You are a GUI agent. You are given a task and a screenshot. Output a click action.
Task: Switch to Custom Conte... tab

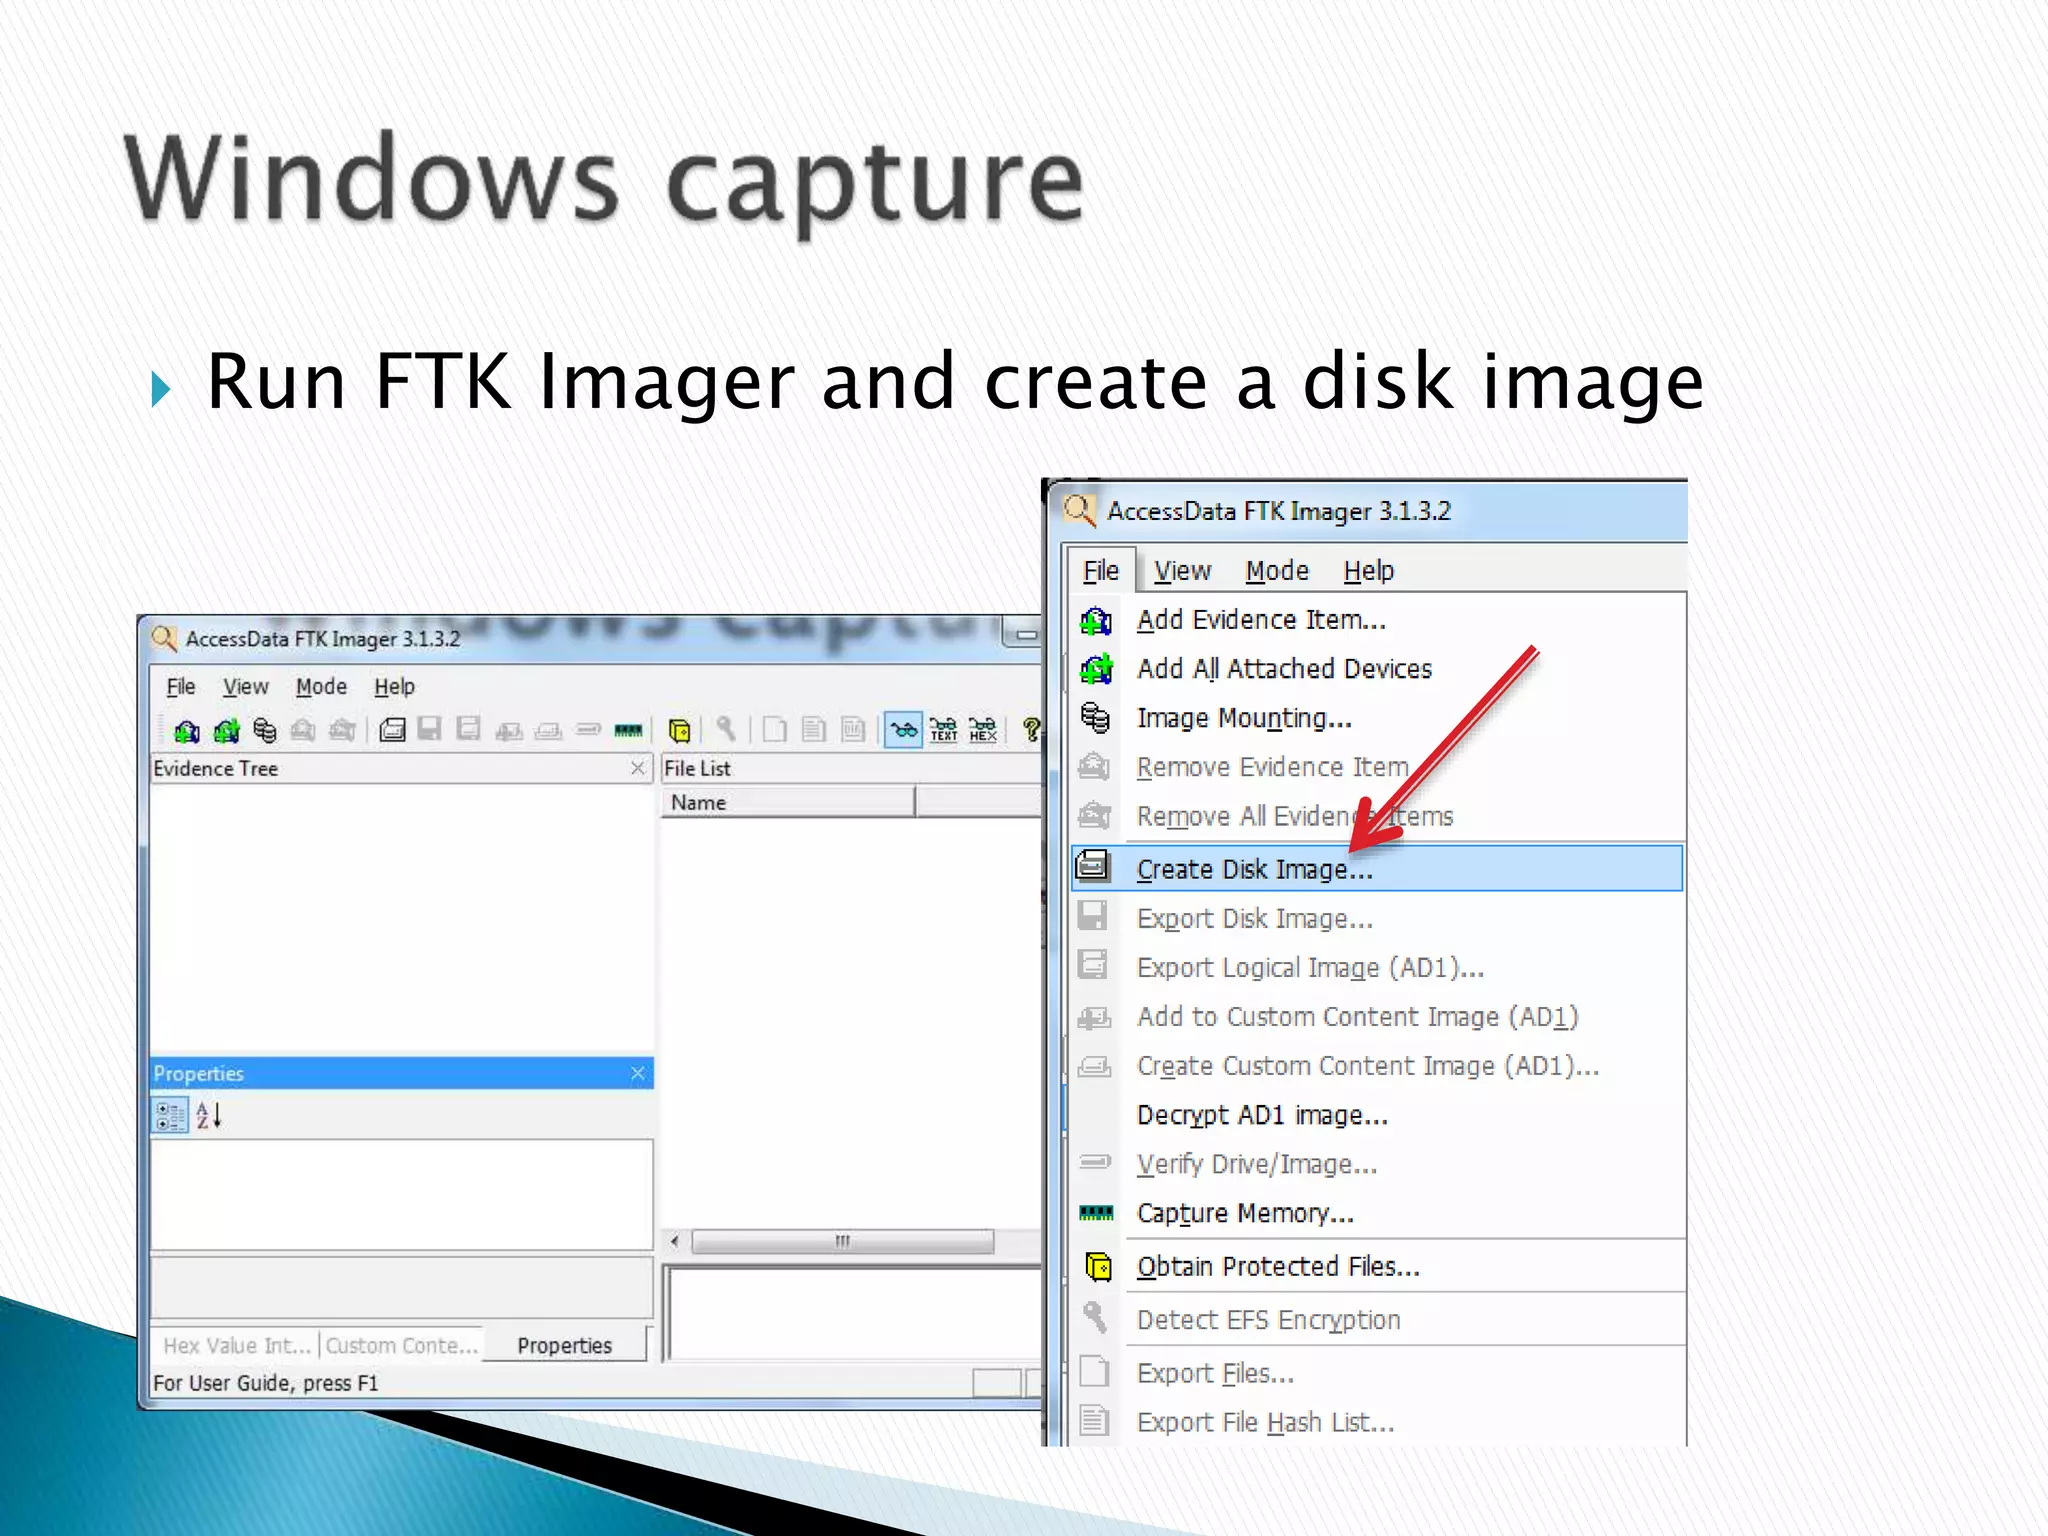click(401, 1346)
